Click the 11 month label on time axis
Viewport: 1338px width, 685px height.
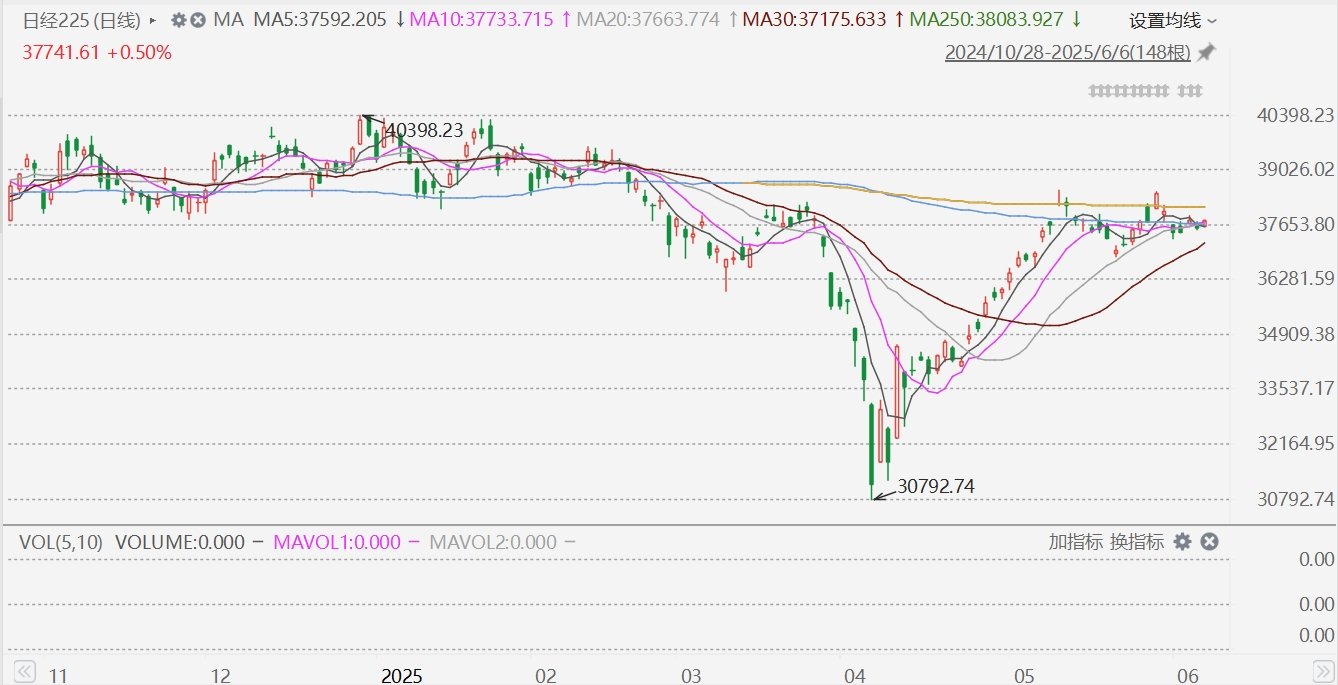(x=59, y=676)
